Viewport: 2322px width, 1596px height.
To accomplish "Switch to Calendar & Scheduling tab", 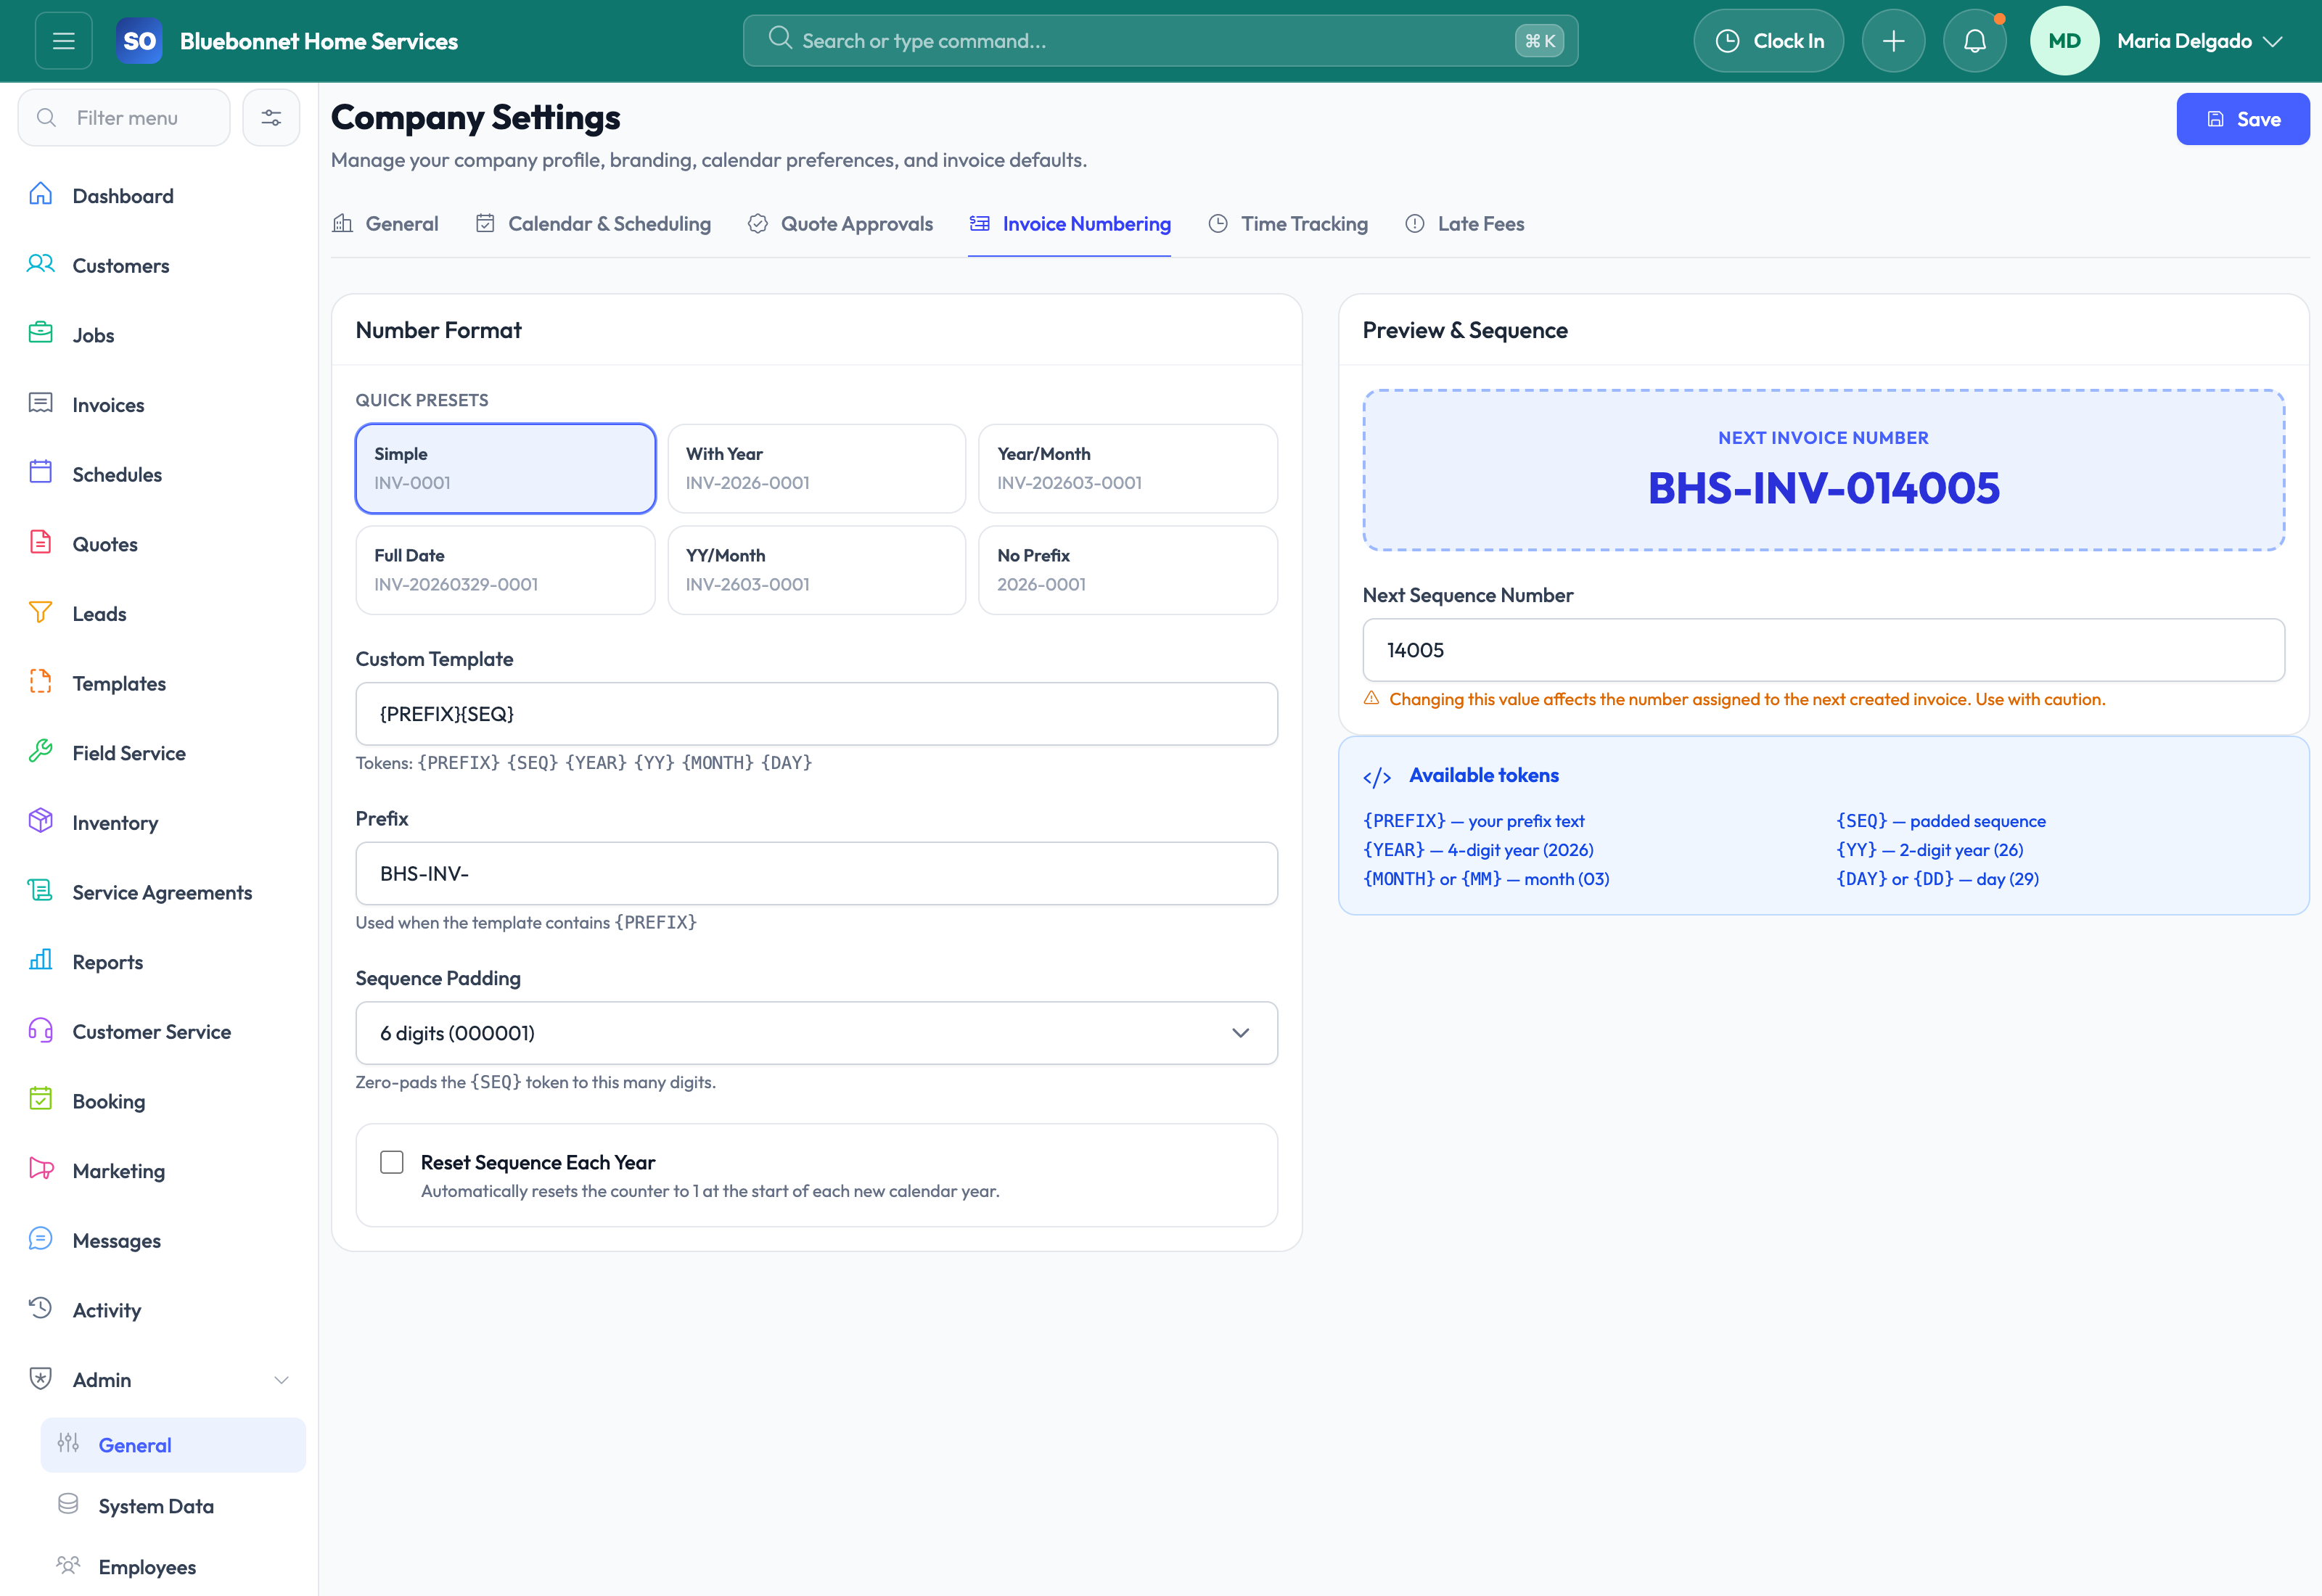I will coord(593,224).
